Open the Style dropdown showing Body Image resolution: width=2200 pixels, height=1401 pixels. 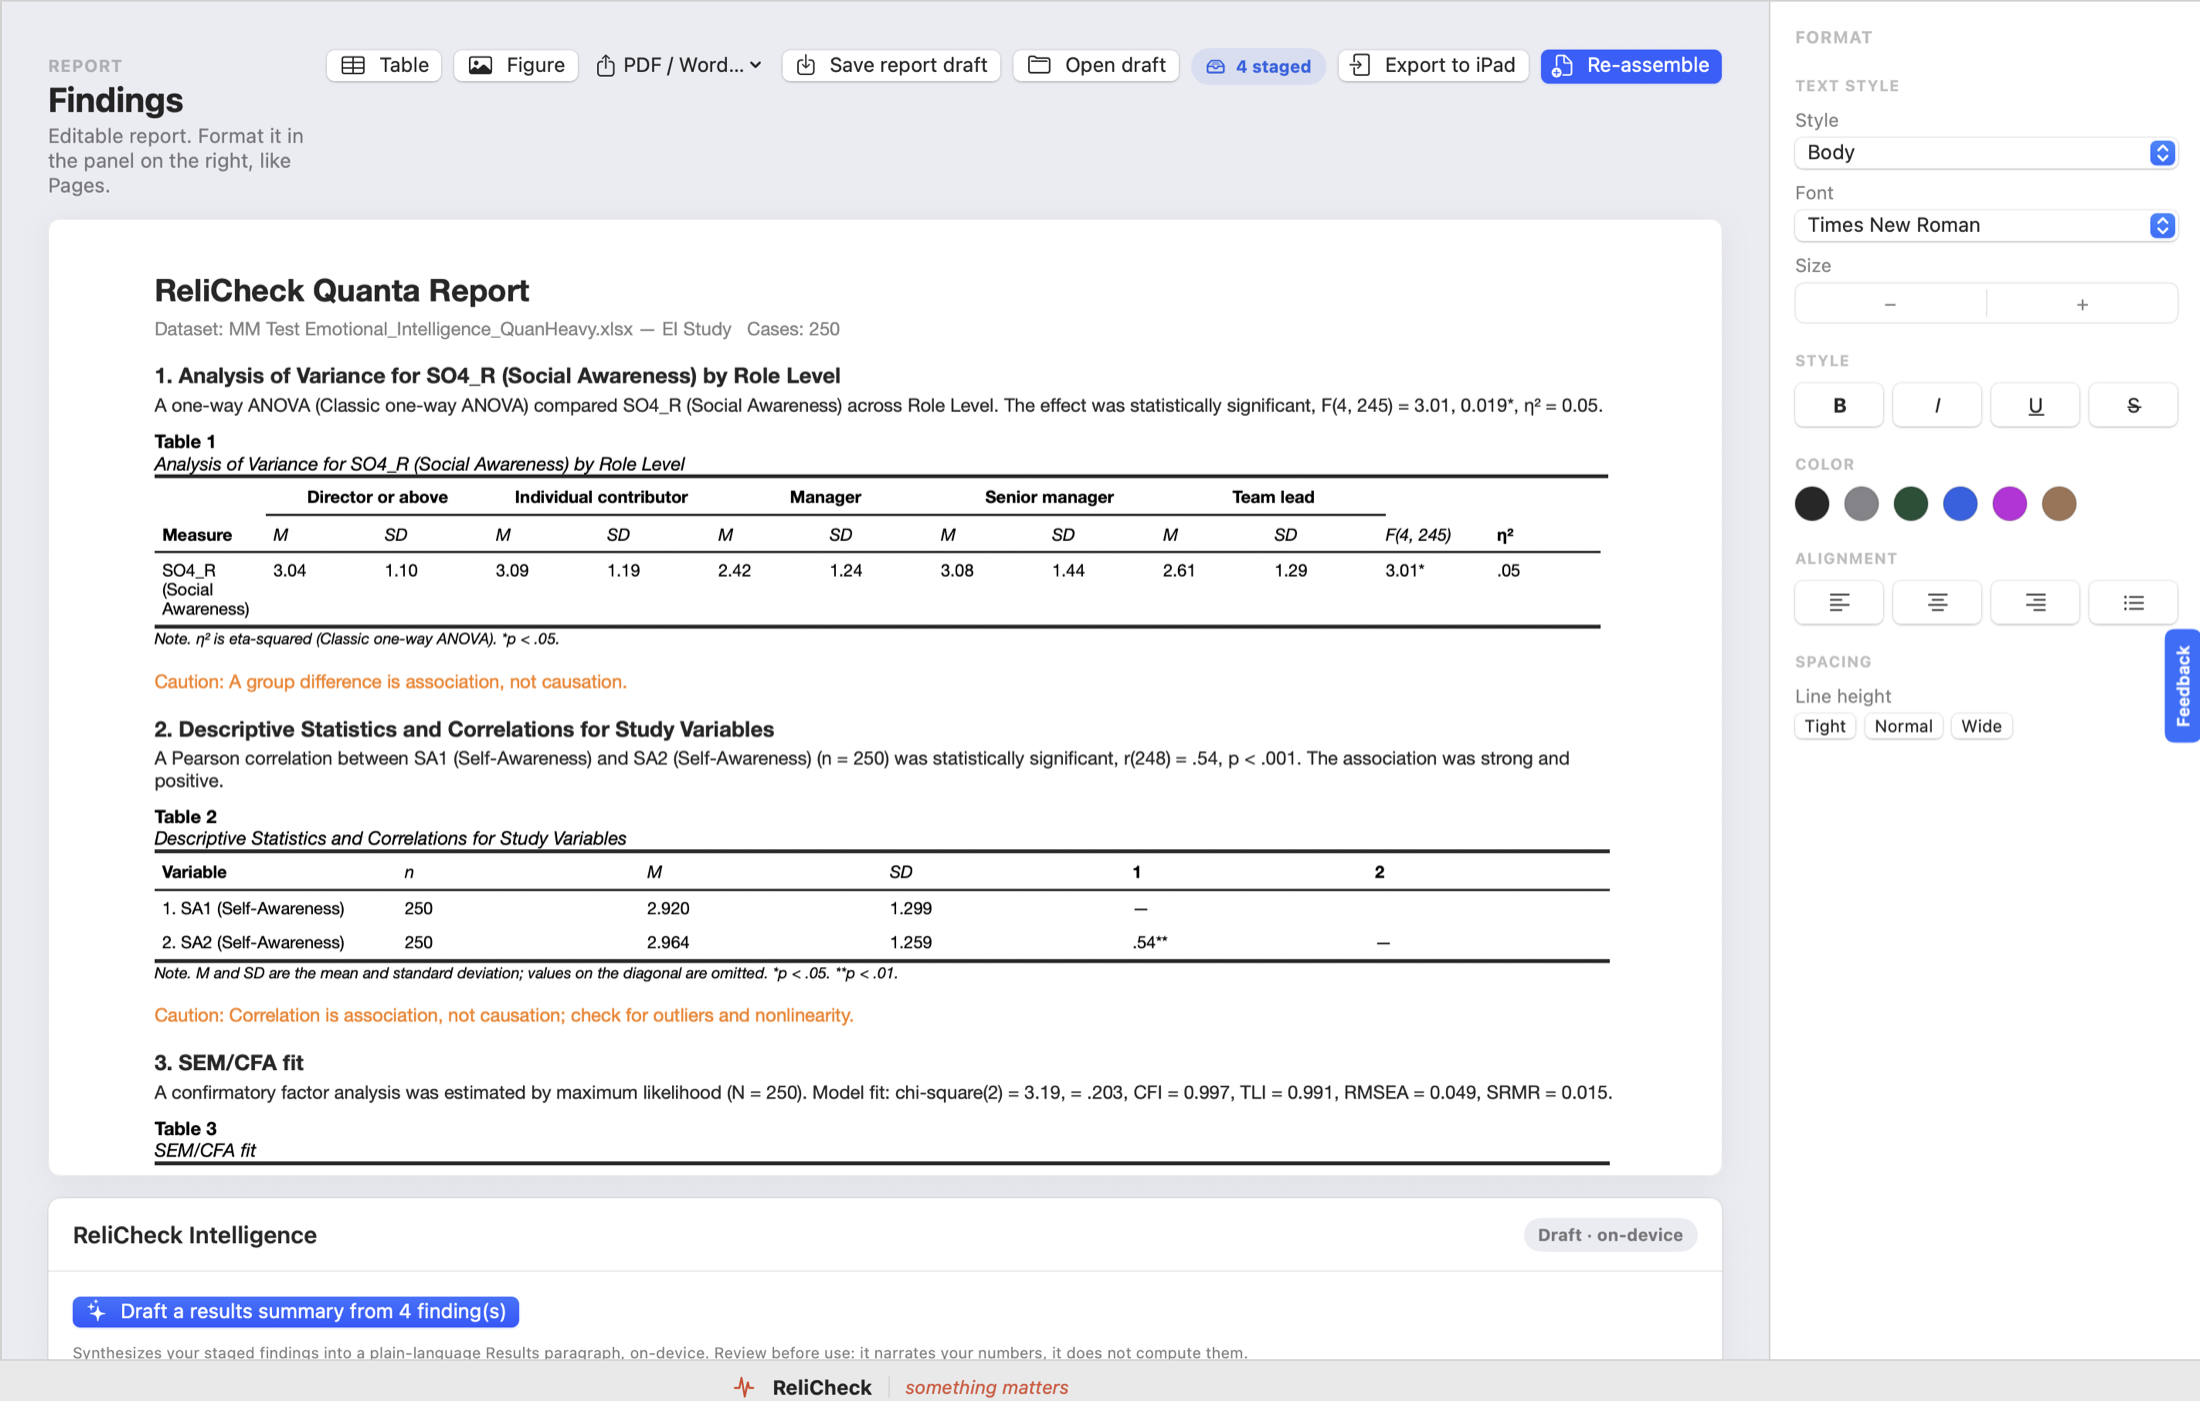[x=1985, y=152]
